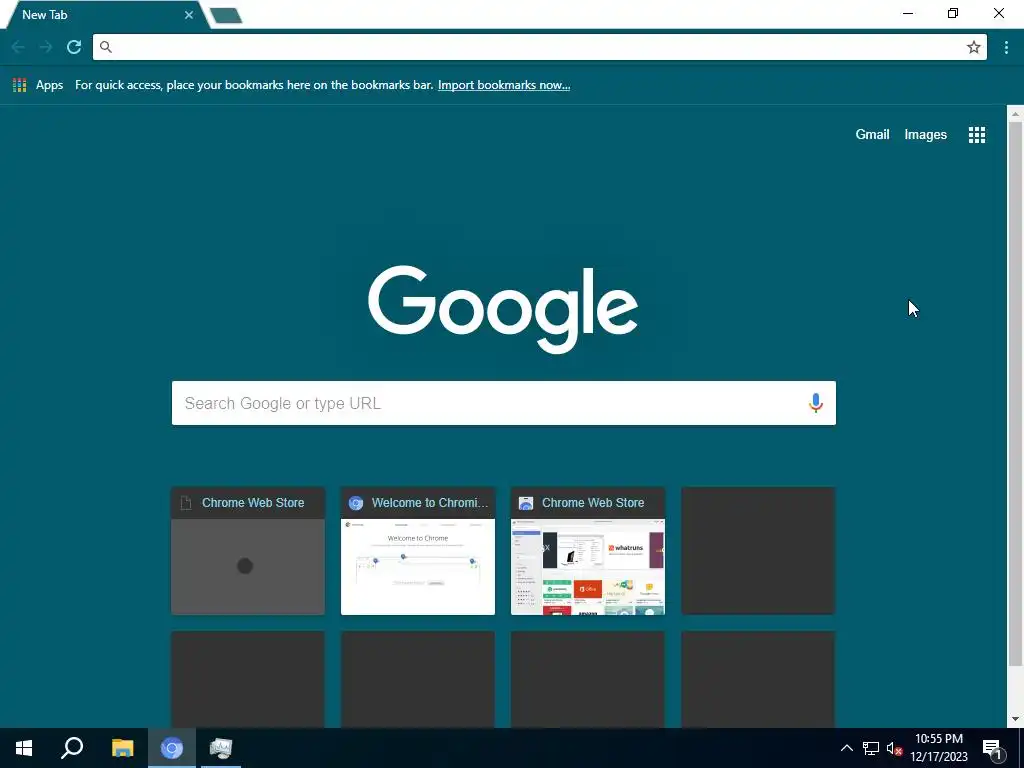Open the Windows Start menu
Screen dimensions: 1024x768
coord(24,748)
